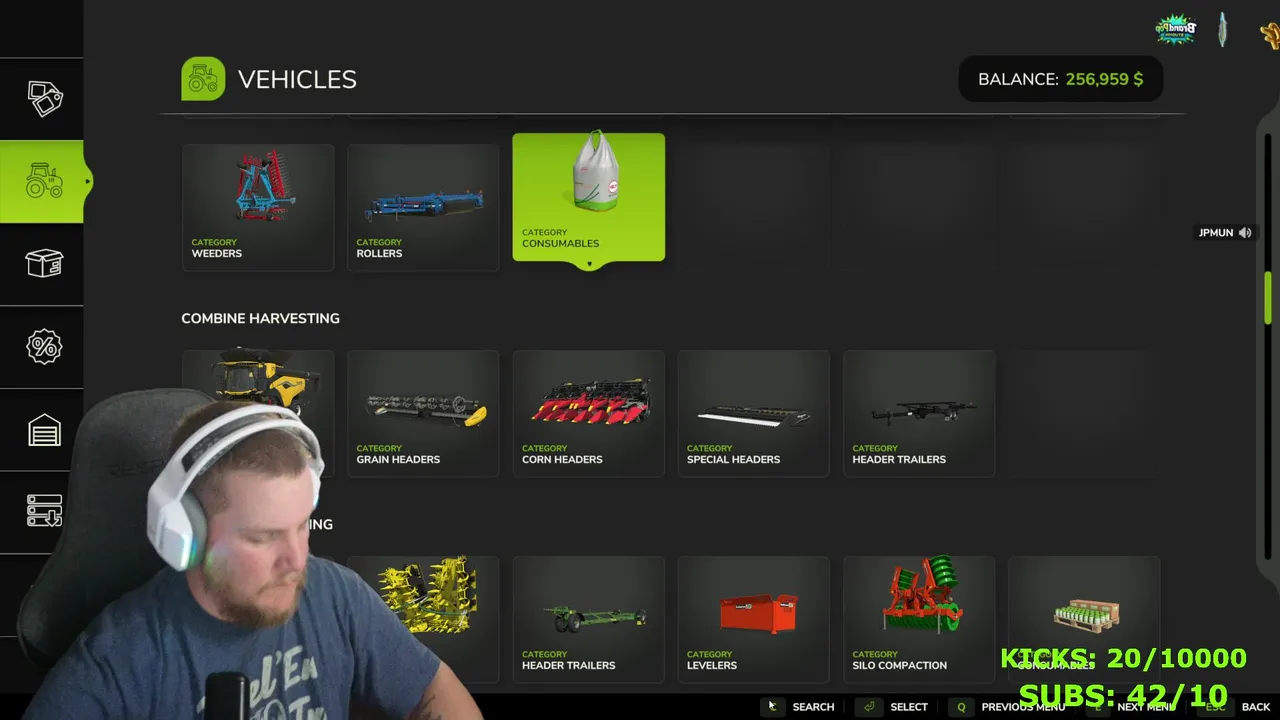This screenshot has width=1280, height=720.
Task: Open the stacked lists sidebar icon
Action: point(44,511)
